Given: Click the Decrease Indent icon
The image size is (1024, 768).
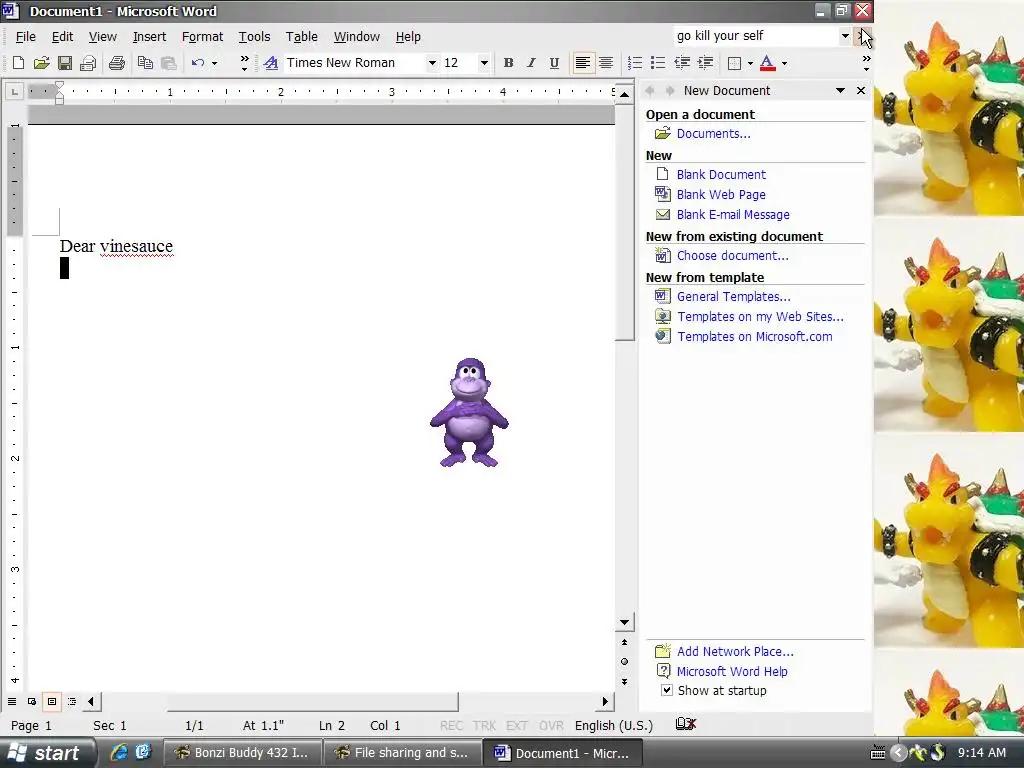Looking at the screenshot, I should coord(682,63).
